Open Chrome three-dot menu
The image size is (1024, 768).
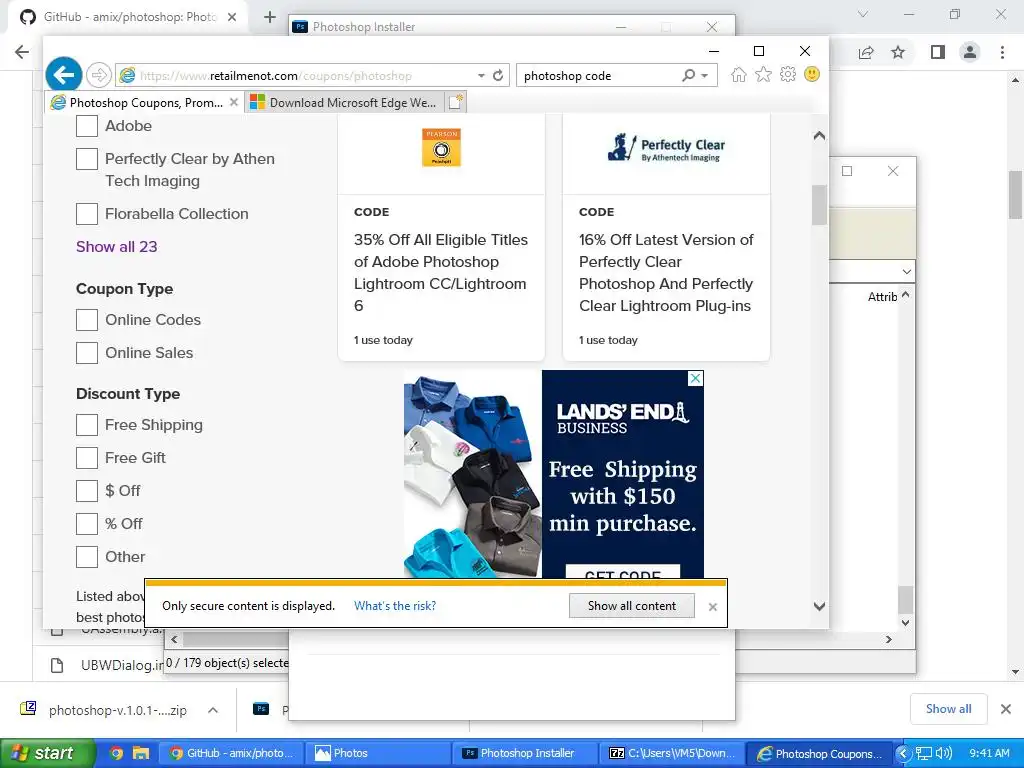point(1002,52)
